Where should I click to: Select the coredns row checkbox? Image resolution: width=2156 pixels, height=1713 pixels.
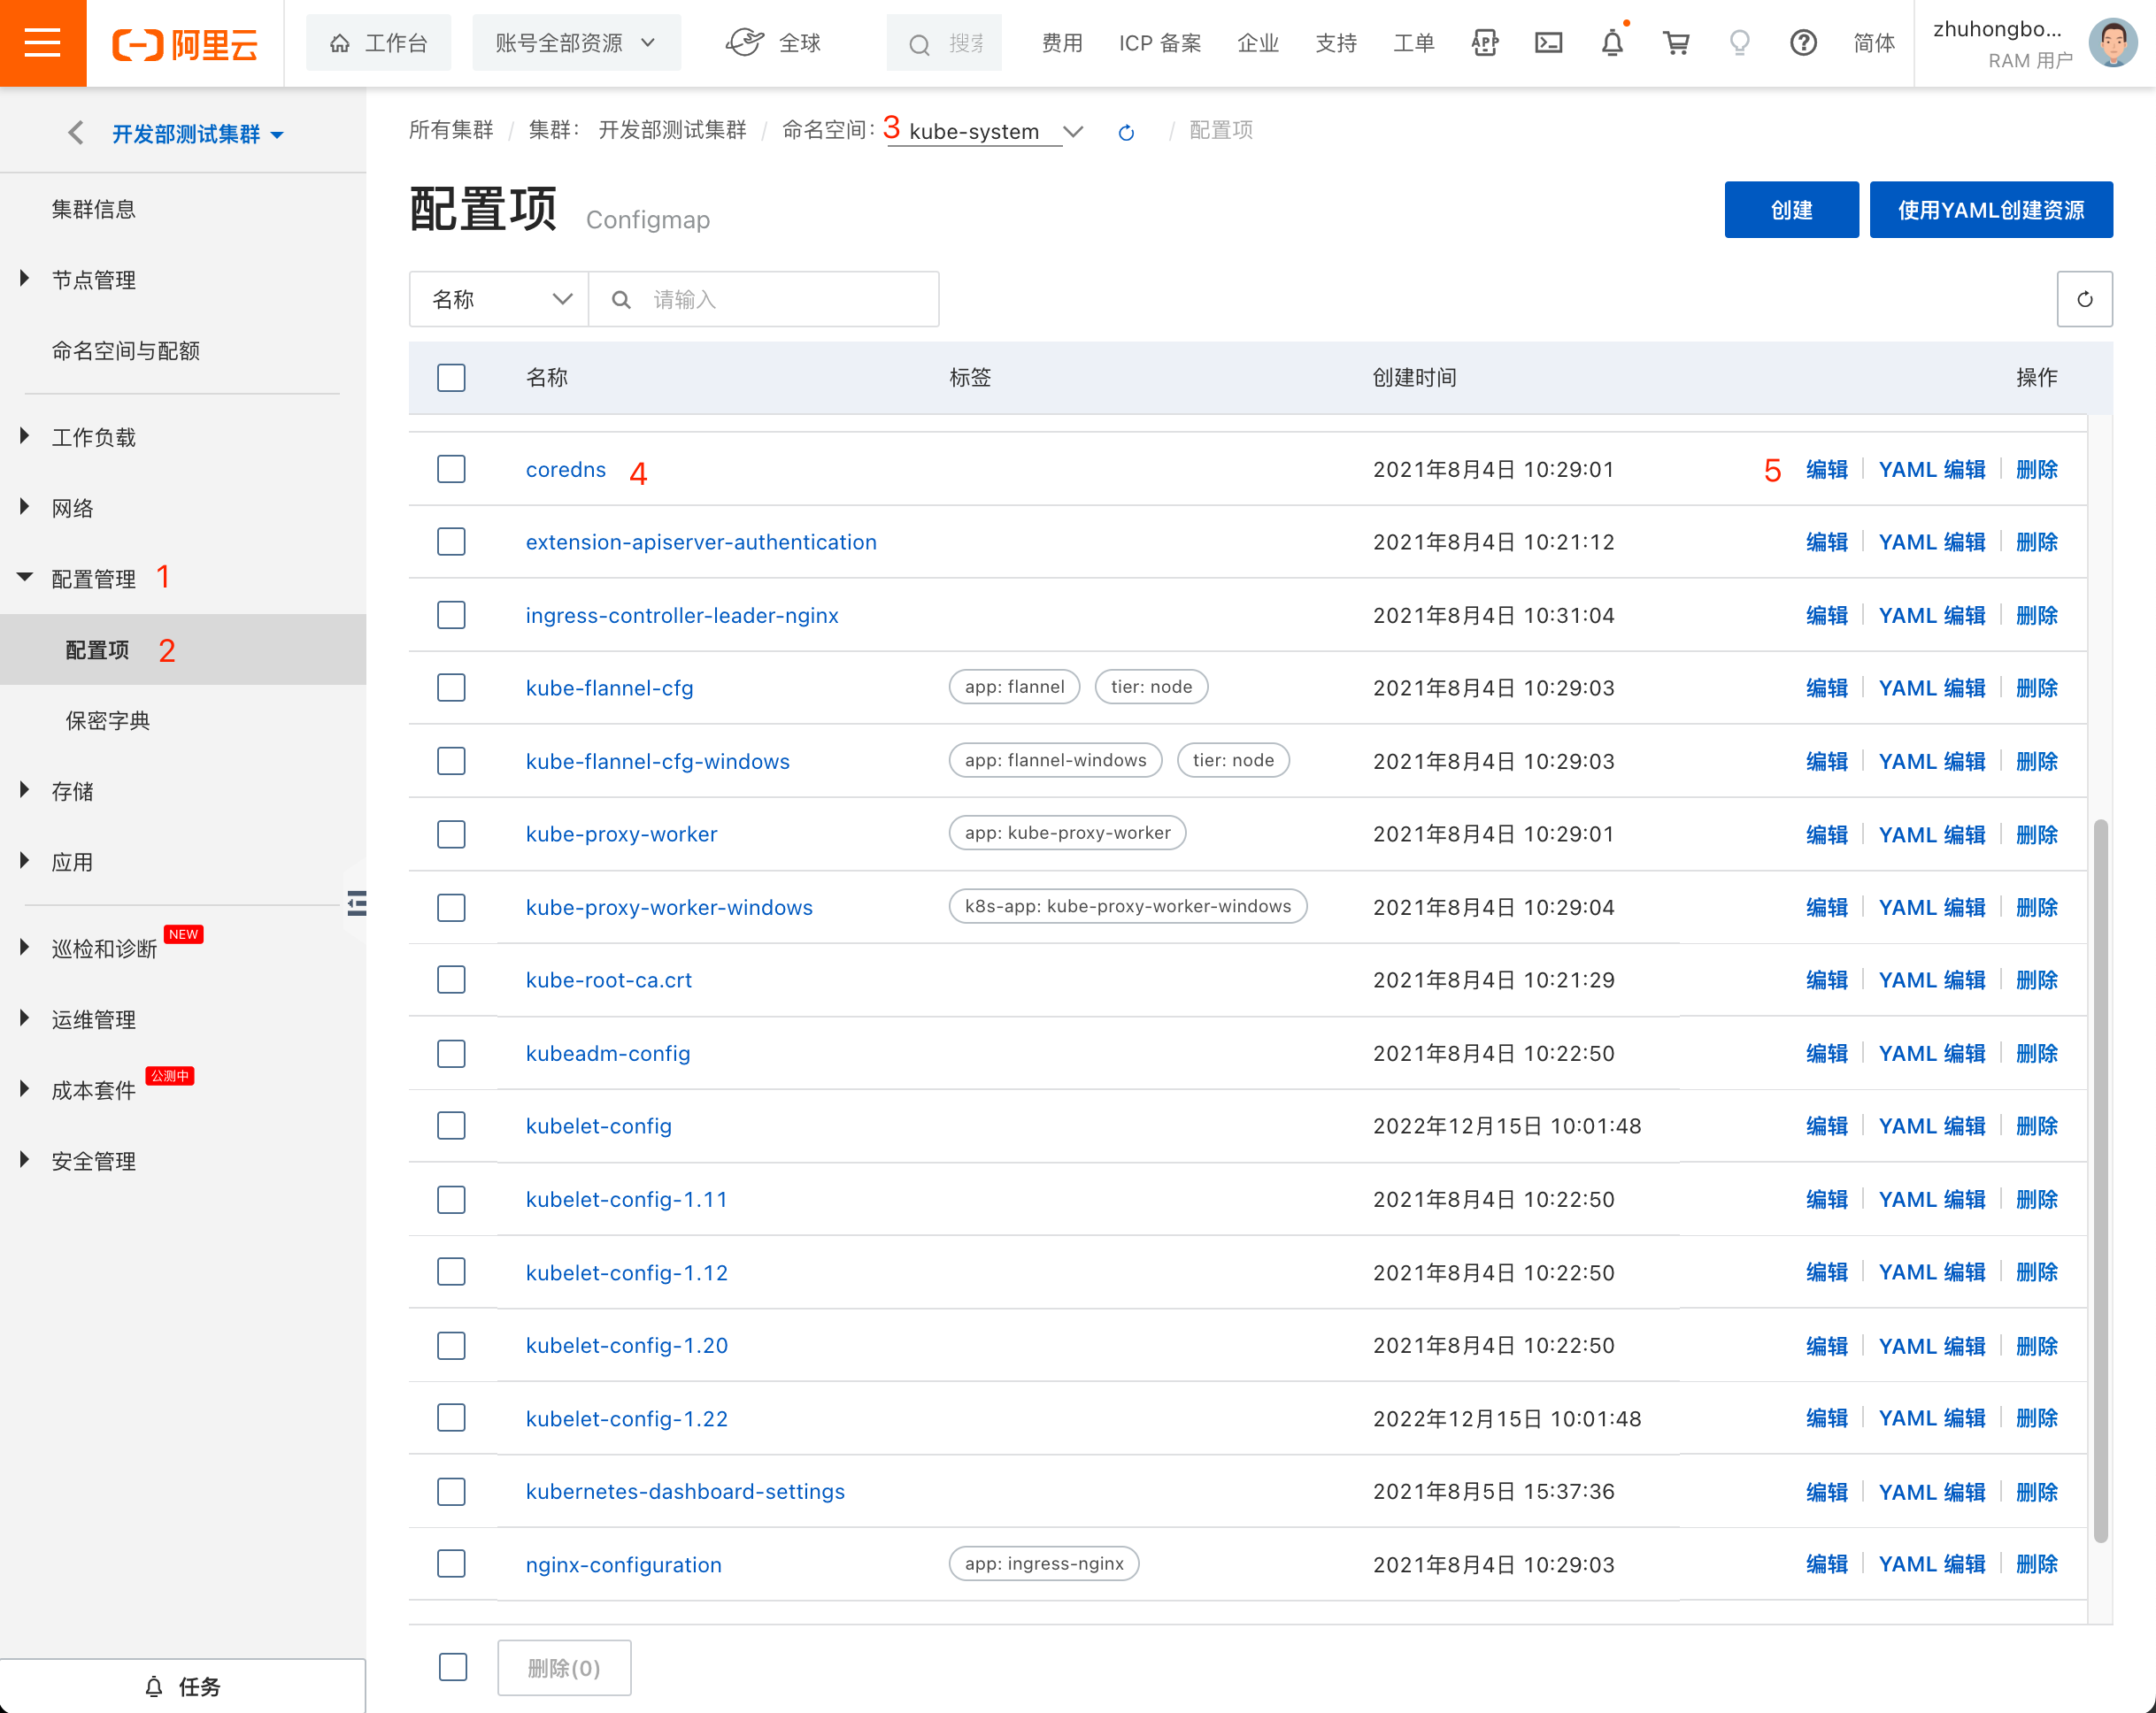[x=451, y=469]
